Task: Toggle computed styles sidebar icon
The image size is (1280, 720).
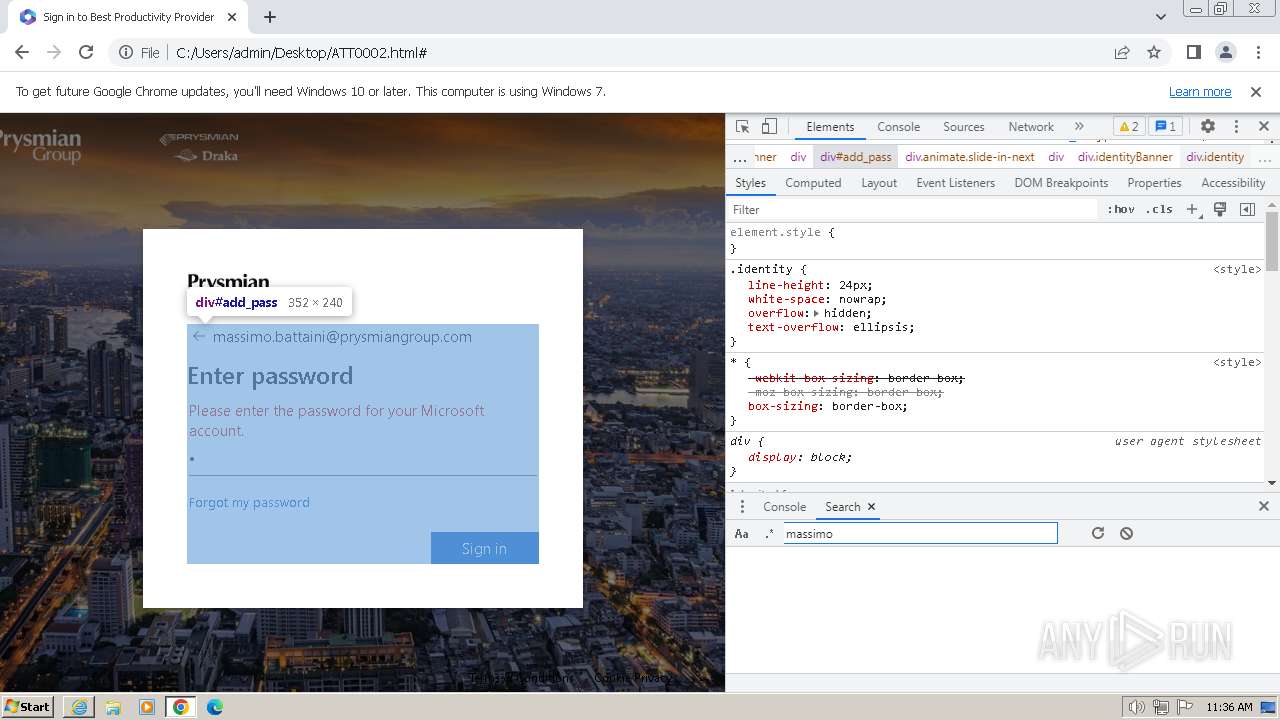Action: point(1247,209)
